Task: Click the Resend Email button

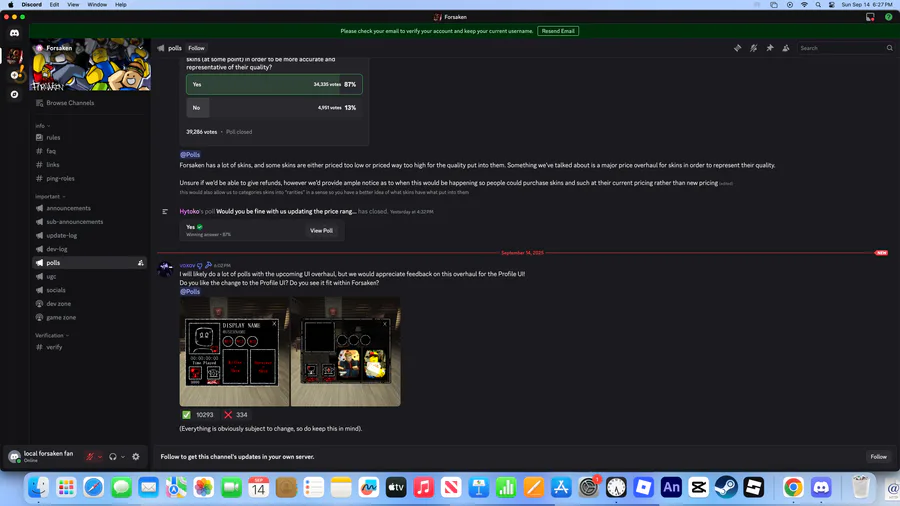Action: tap(558, 31)
